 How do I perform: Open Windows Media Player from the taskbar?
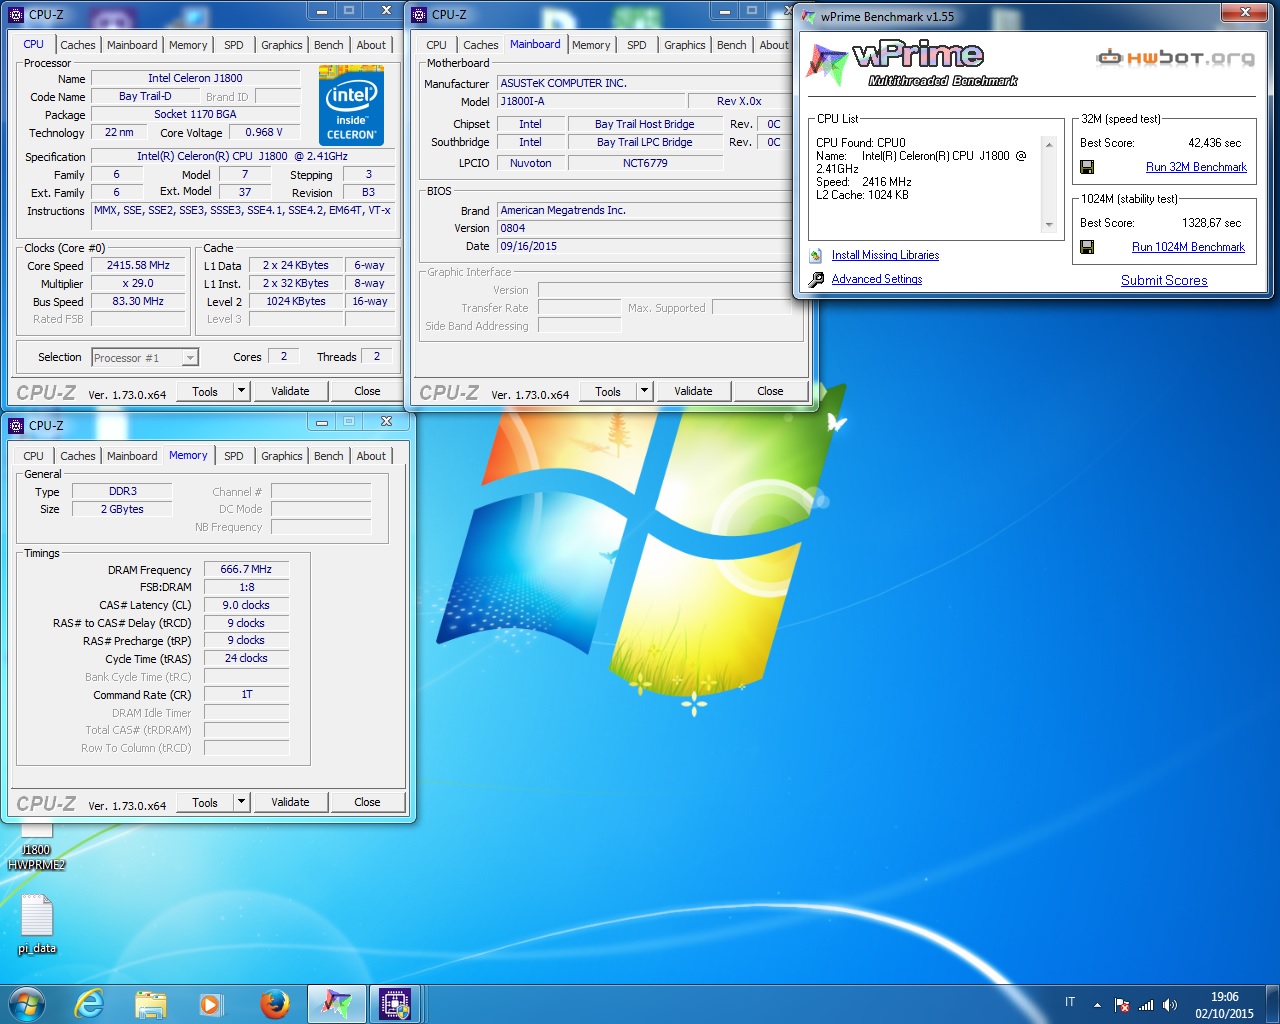pos(211,1004)
